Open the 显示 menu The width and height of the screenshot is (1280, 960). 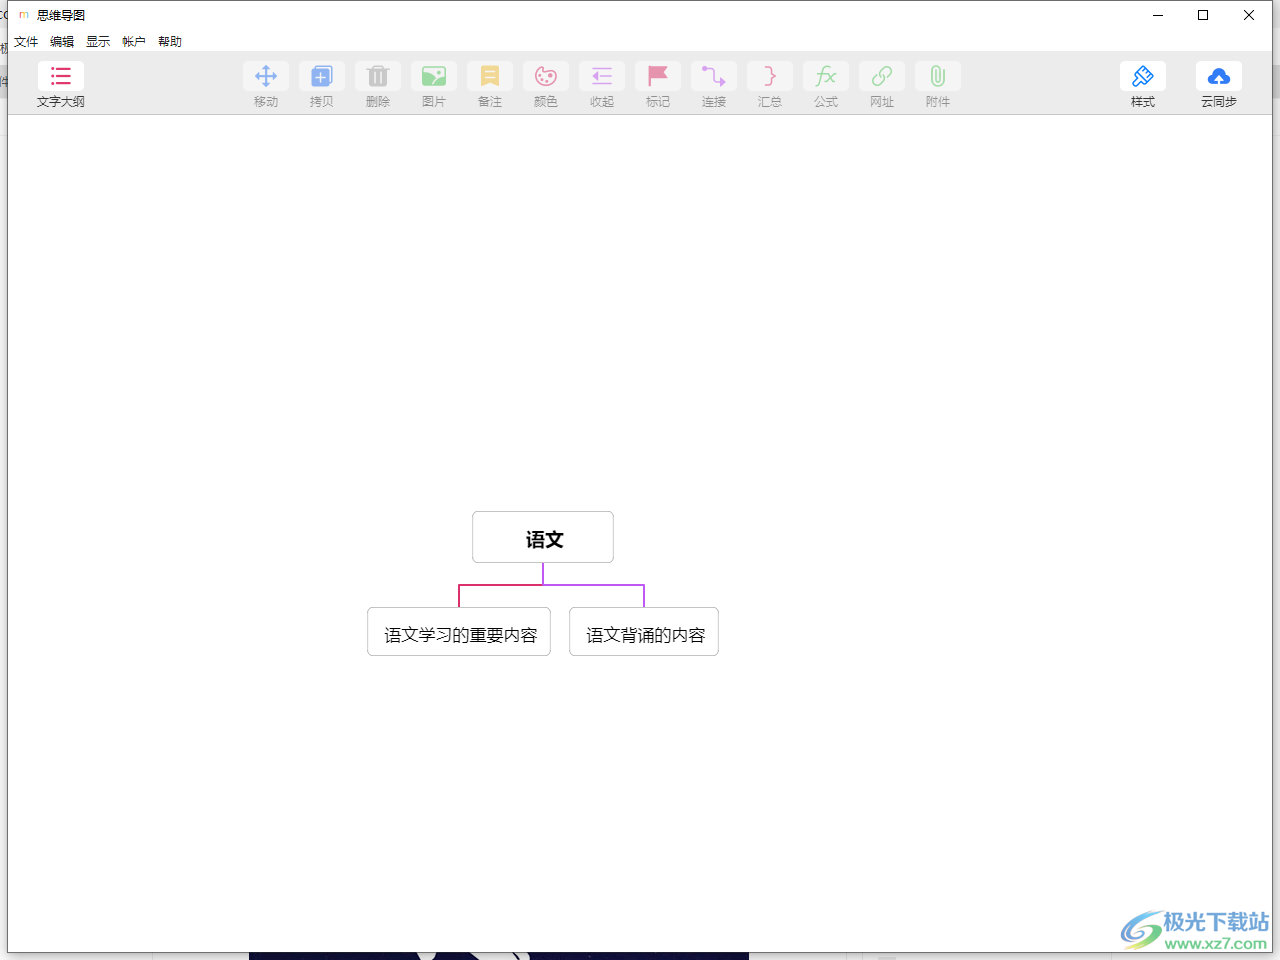[x=98, y=42]
